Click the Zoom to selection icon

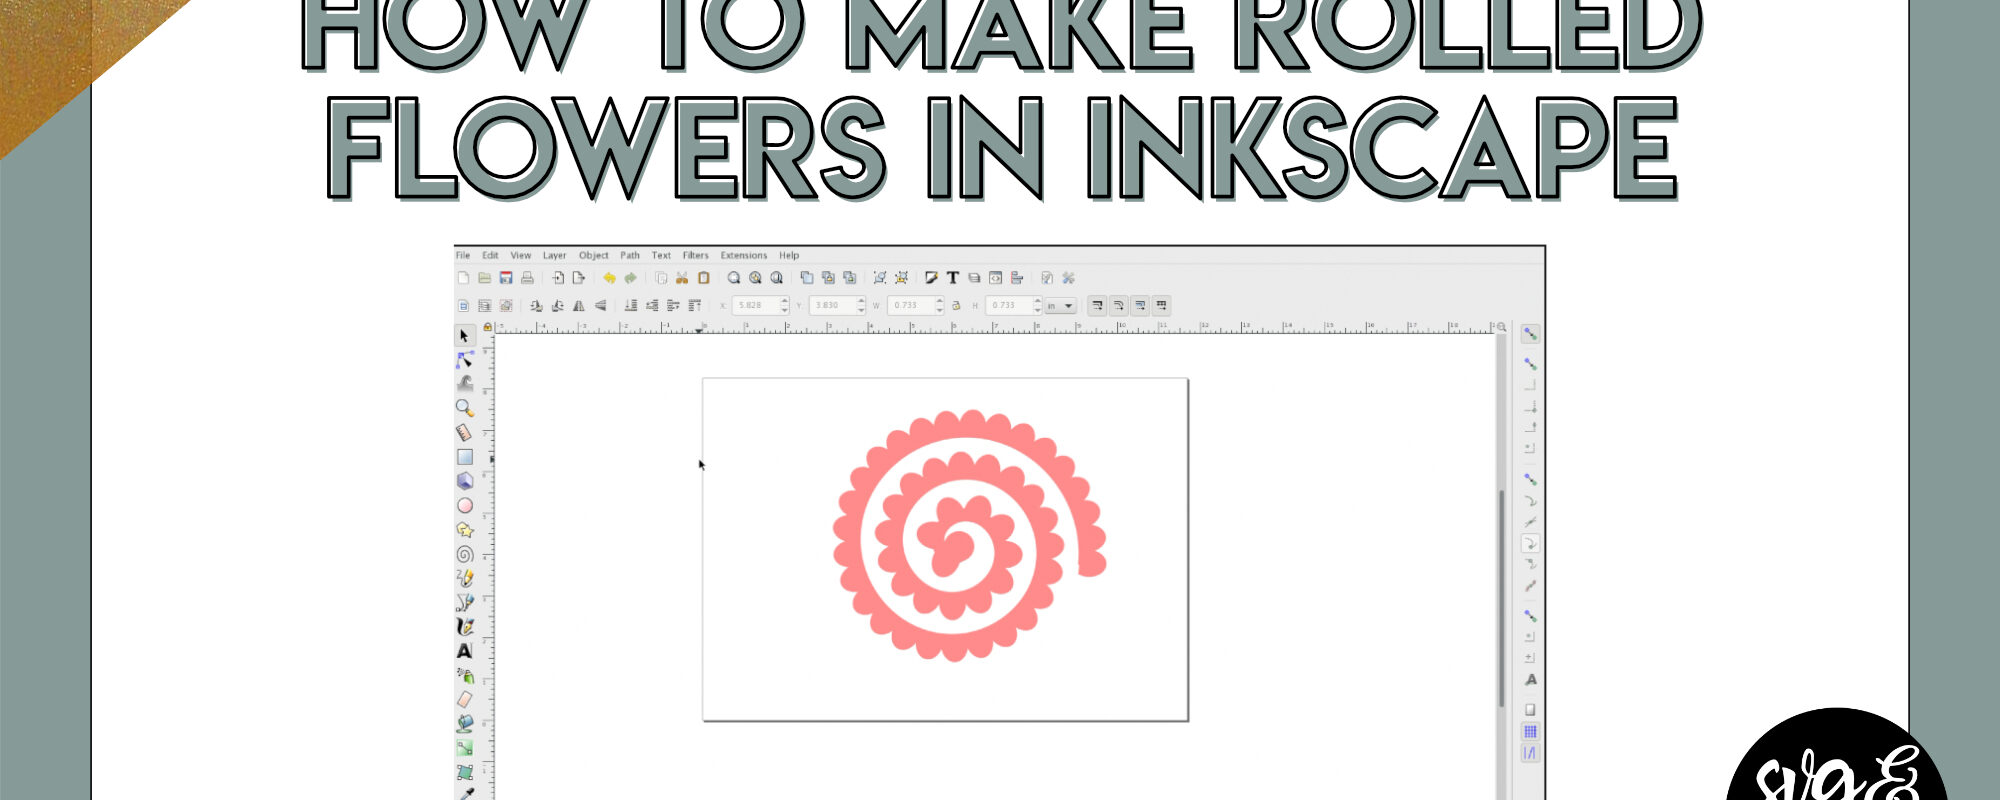[x=734, y=278]
